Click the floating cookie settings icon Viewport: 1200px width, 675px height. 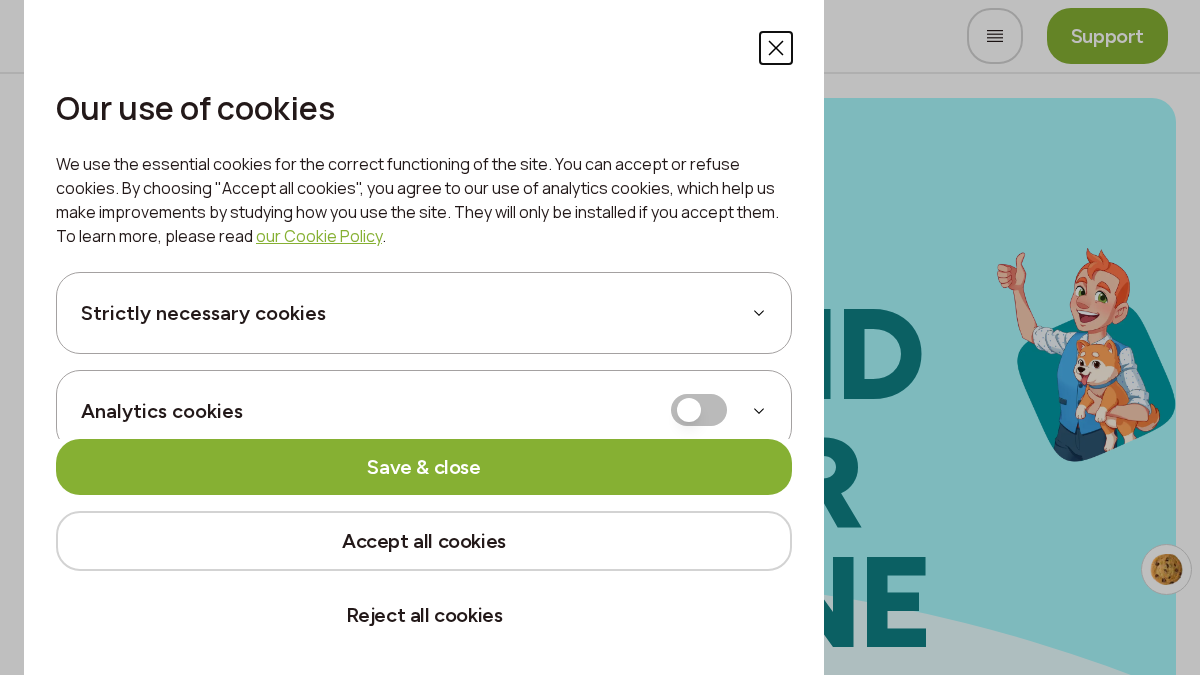(x=1166, y=569)
